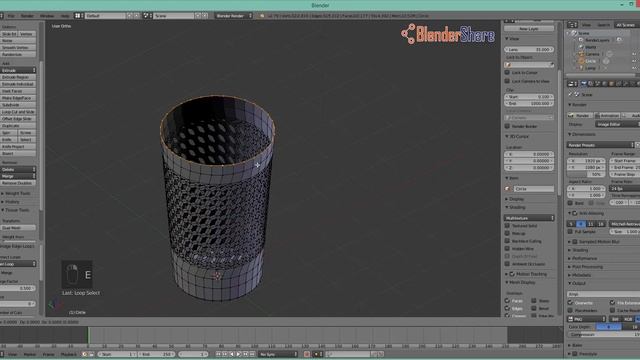Screen dimensions: 640x360
Task: Expand the Performance panel
Action: click(x=584, y=258)
